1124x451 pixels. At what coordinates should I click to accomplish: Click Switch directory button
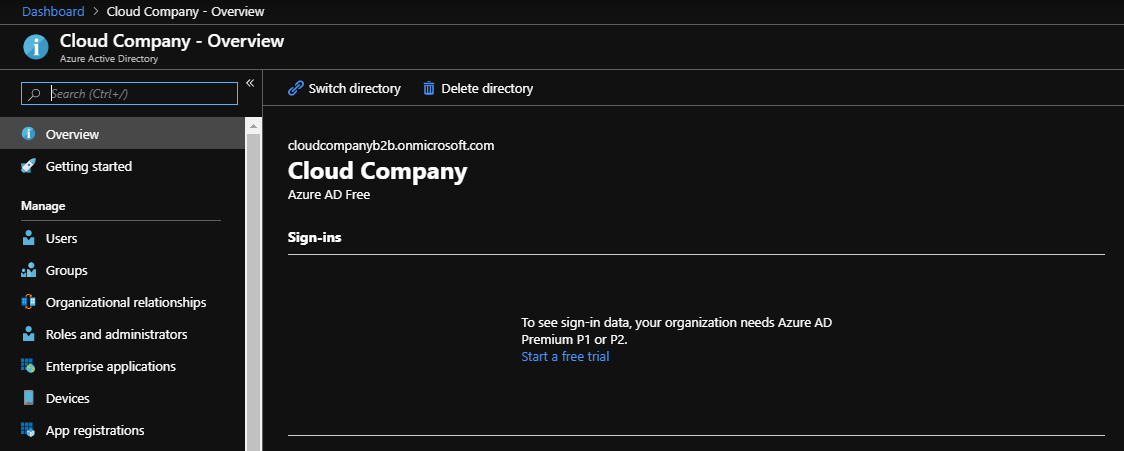click(x=344, y=88)
